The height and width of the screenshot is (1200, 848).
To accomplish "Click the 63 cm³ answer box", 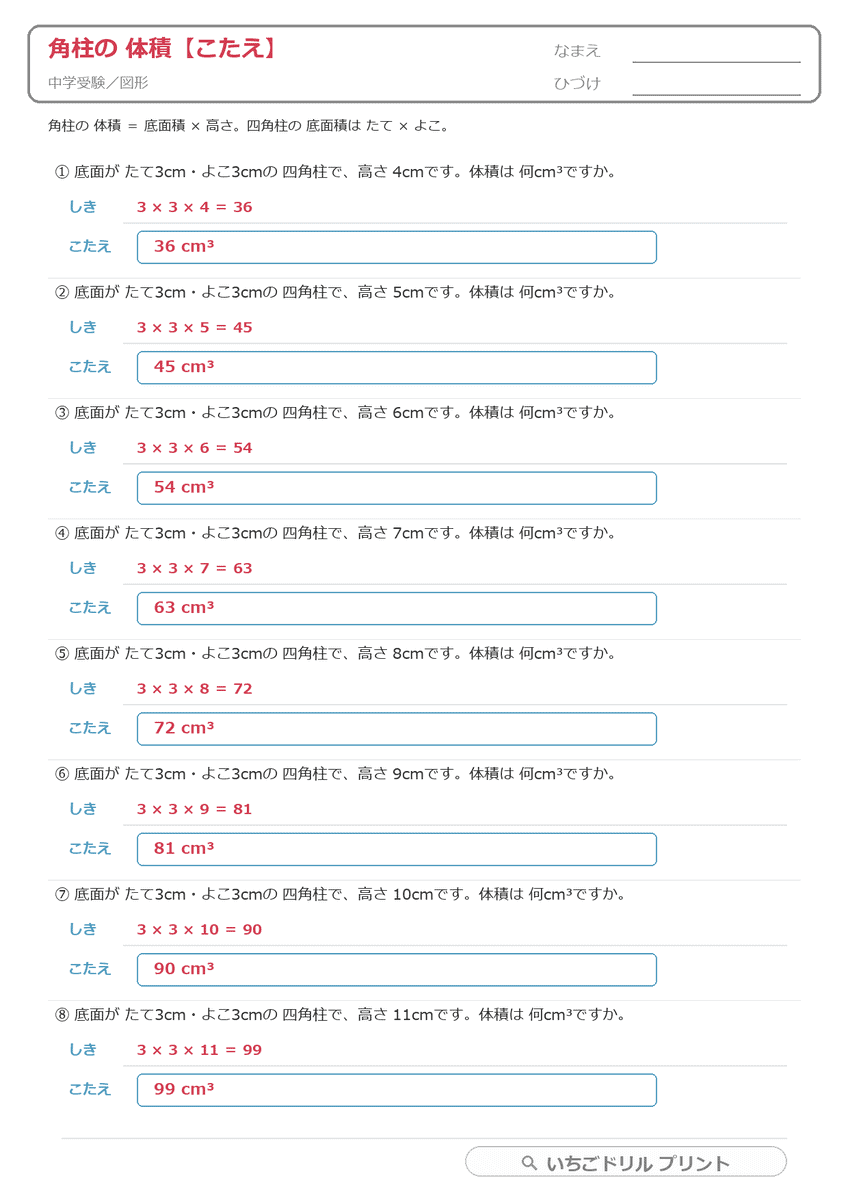I will [397, 608].
